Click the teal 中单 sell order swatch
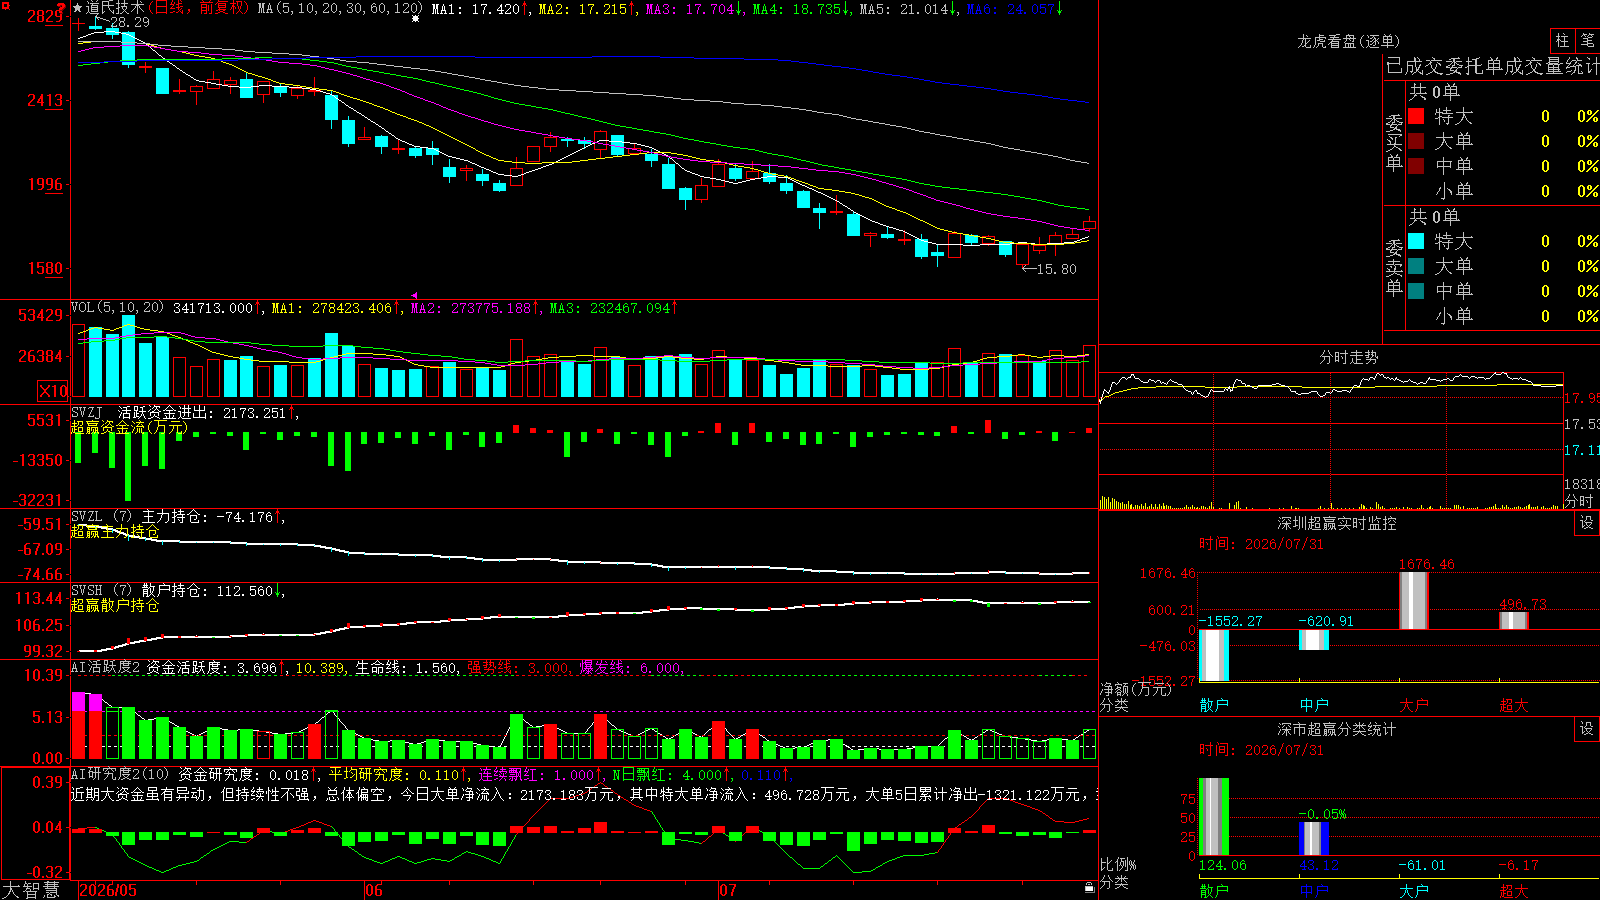 pyautogui.click(x=1416, y=291)
